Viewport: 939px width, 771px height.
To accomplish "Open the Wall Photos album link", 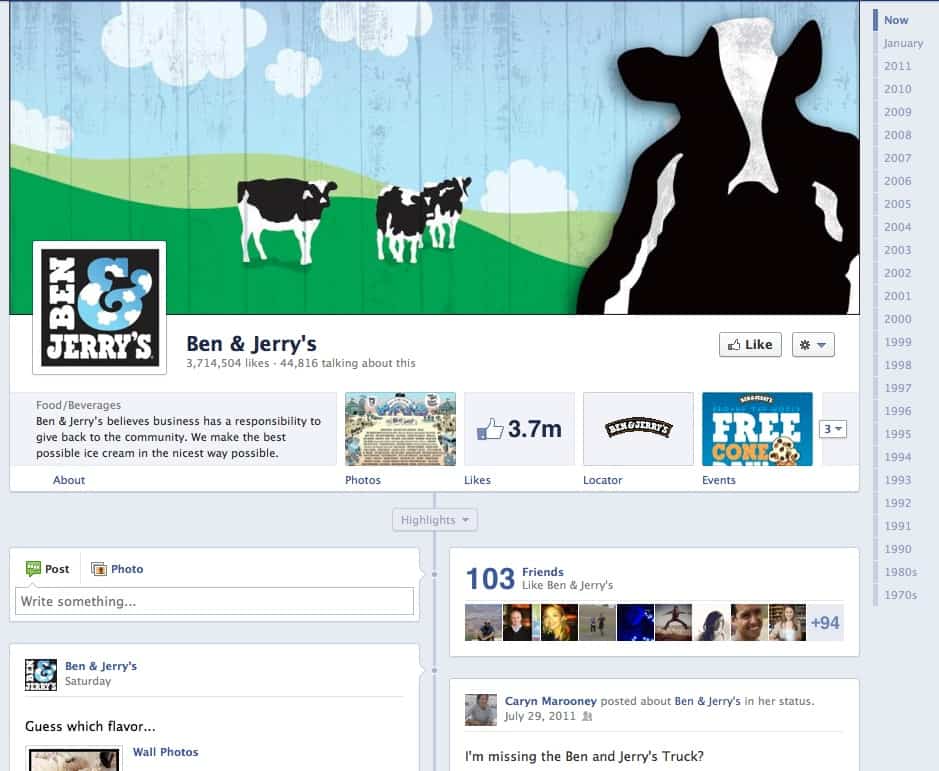I will [x=165, y=752].
